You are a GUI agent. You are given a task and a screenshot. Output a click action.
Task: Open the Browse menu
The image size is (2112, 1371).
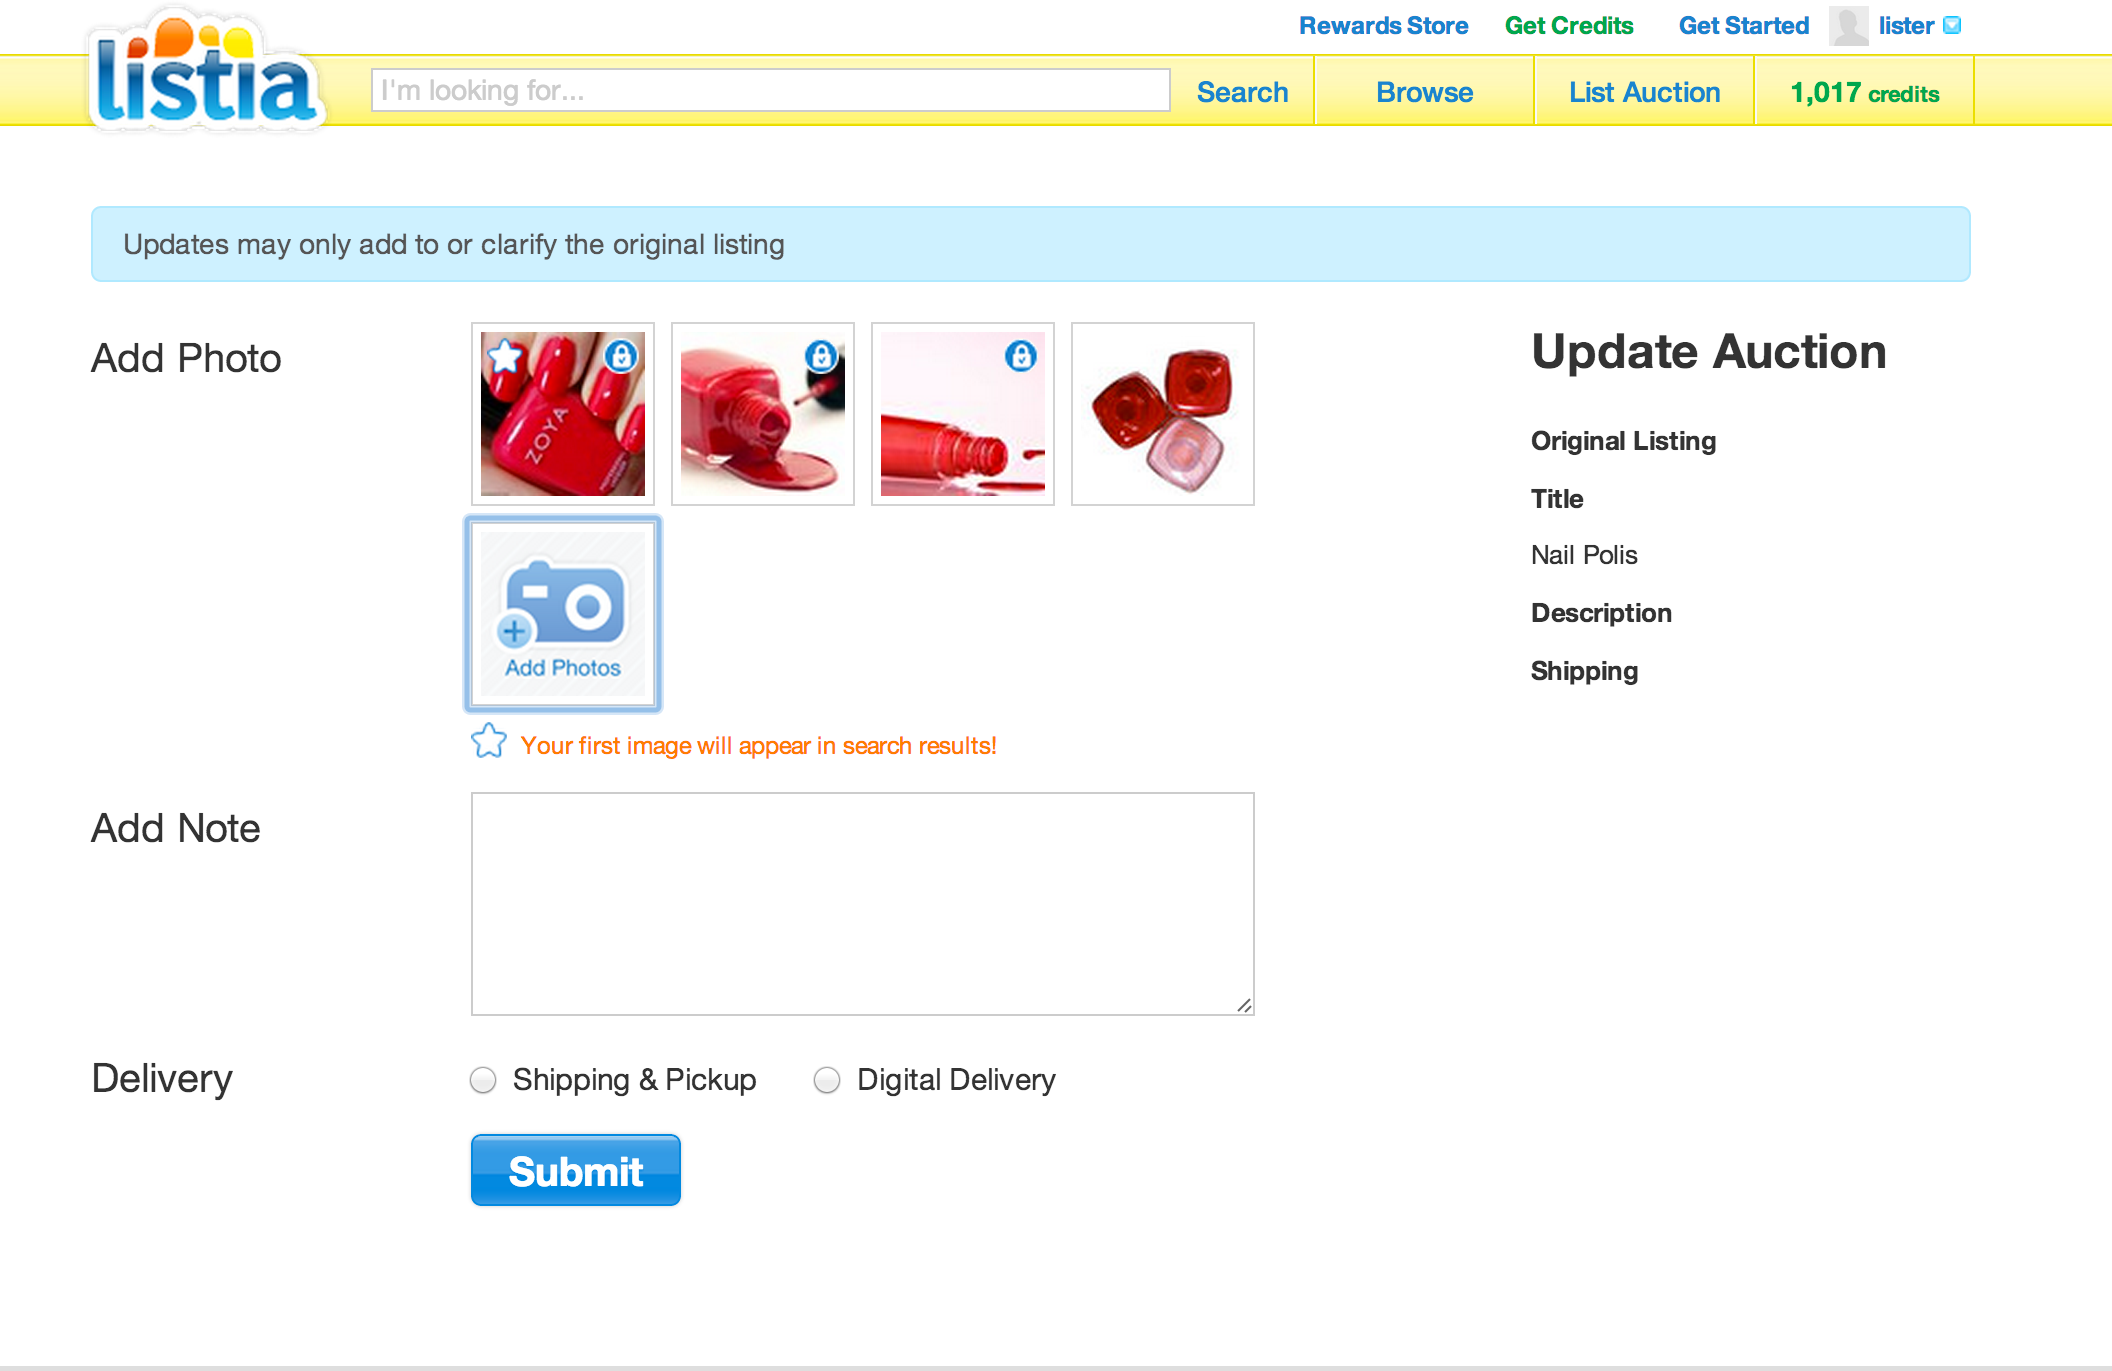pos(1424,92)
